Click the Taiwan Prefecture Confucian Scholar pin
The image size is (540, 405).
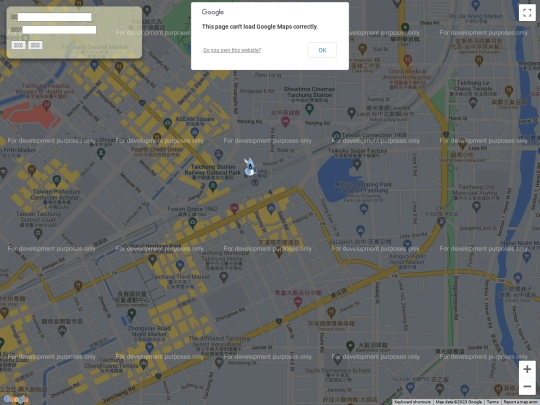click(x=57, y=180)
